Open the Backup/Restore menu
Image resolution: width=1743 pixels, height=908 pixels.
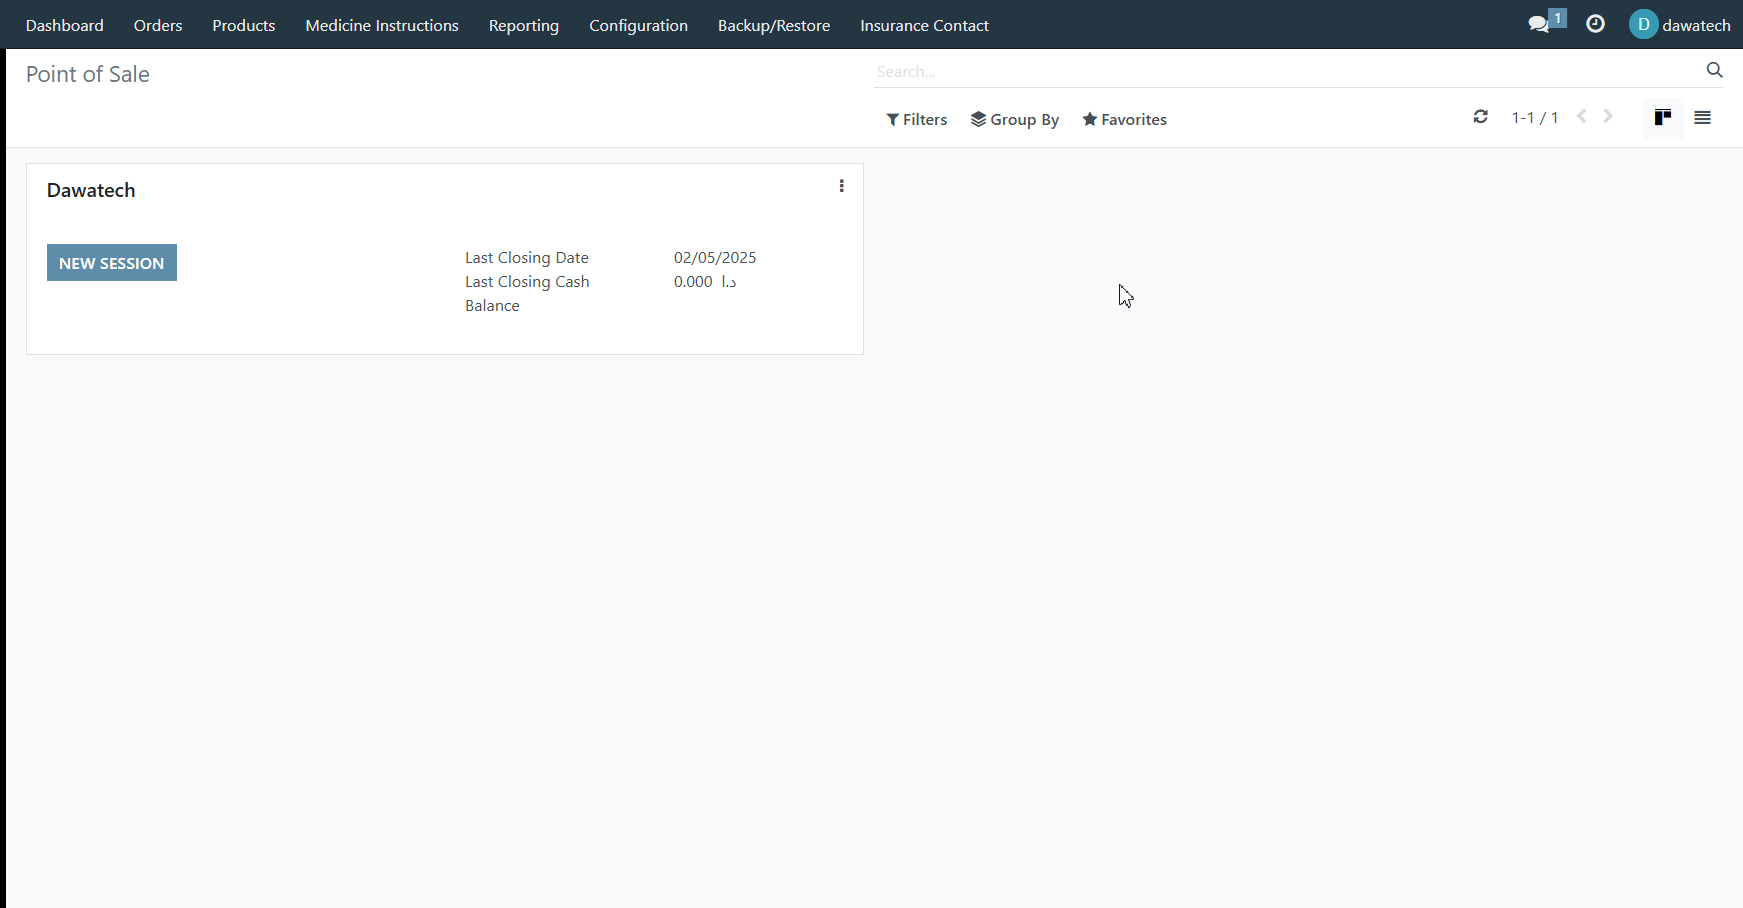click(x=774, y=25)
